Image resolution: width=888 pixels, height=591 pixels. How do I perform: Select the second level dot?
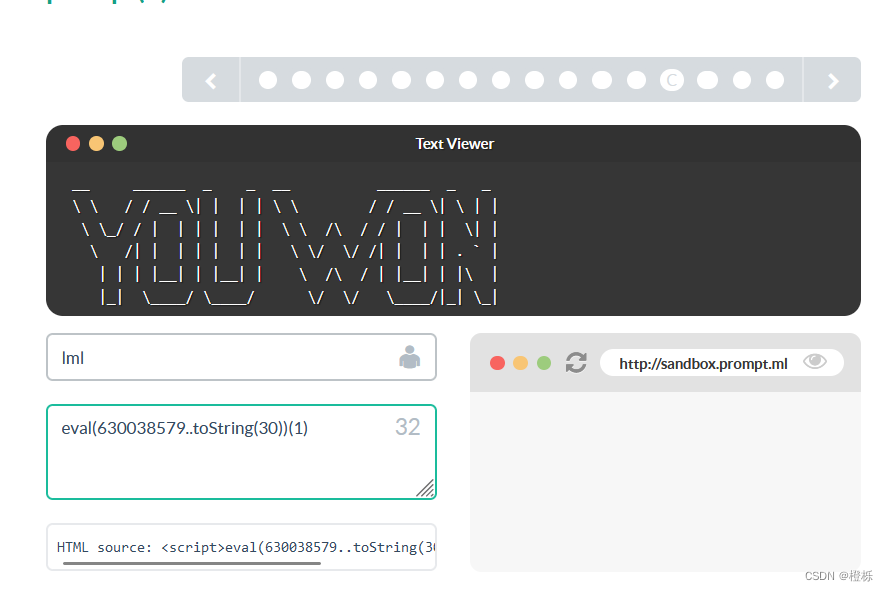tap(301, 80)
